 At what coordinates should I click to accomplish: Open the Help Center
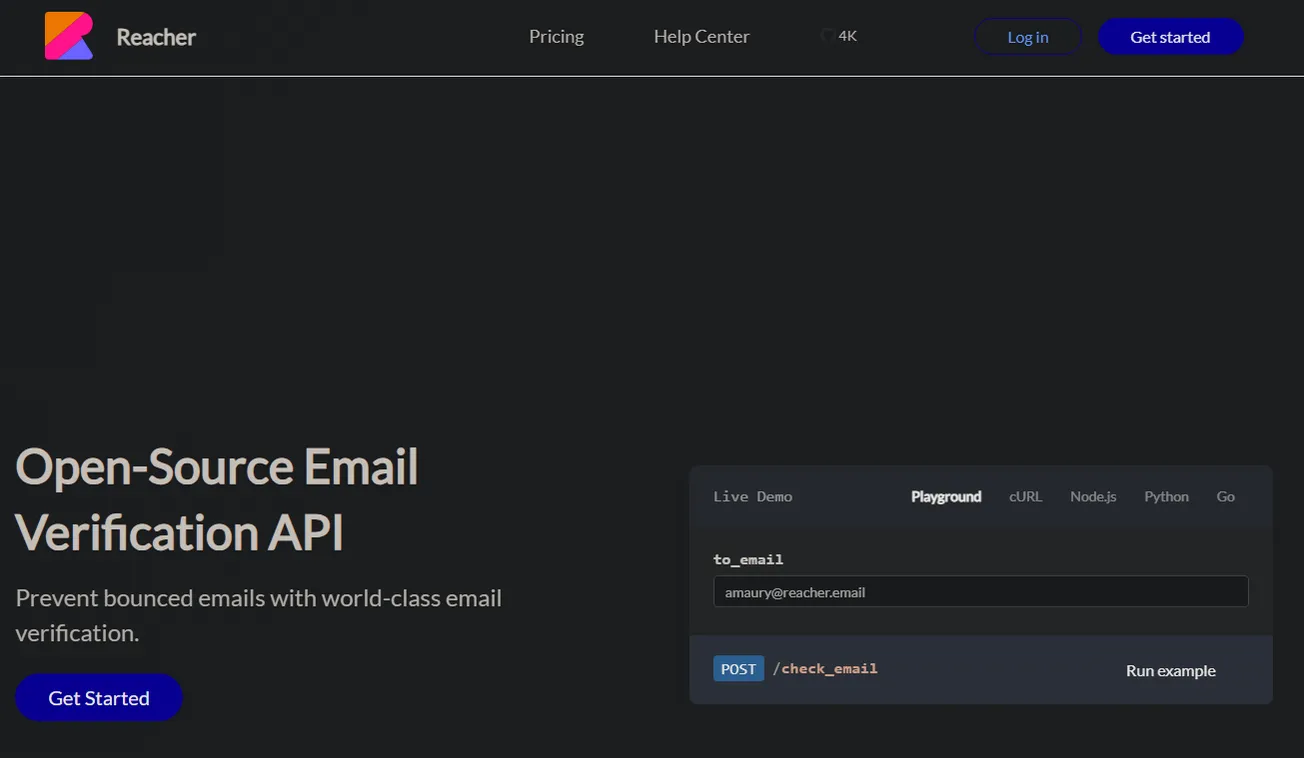701,36
